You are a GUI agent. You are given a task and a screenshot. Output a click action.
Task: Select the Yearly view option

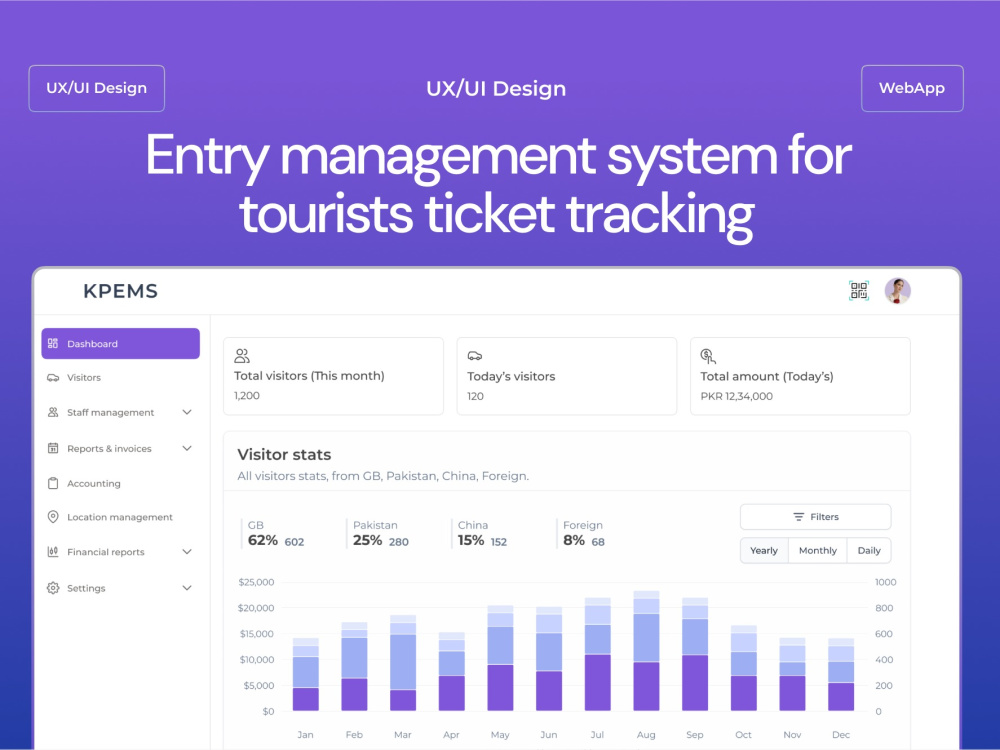[764, 550]
